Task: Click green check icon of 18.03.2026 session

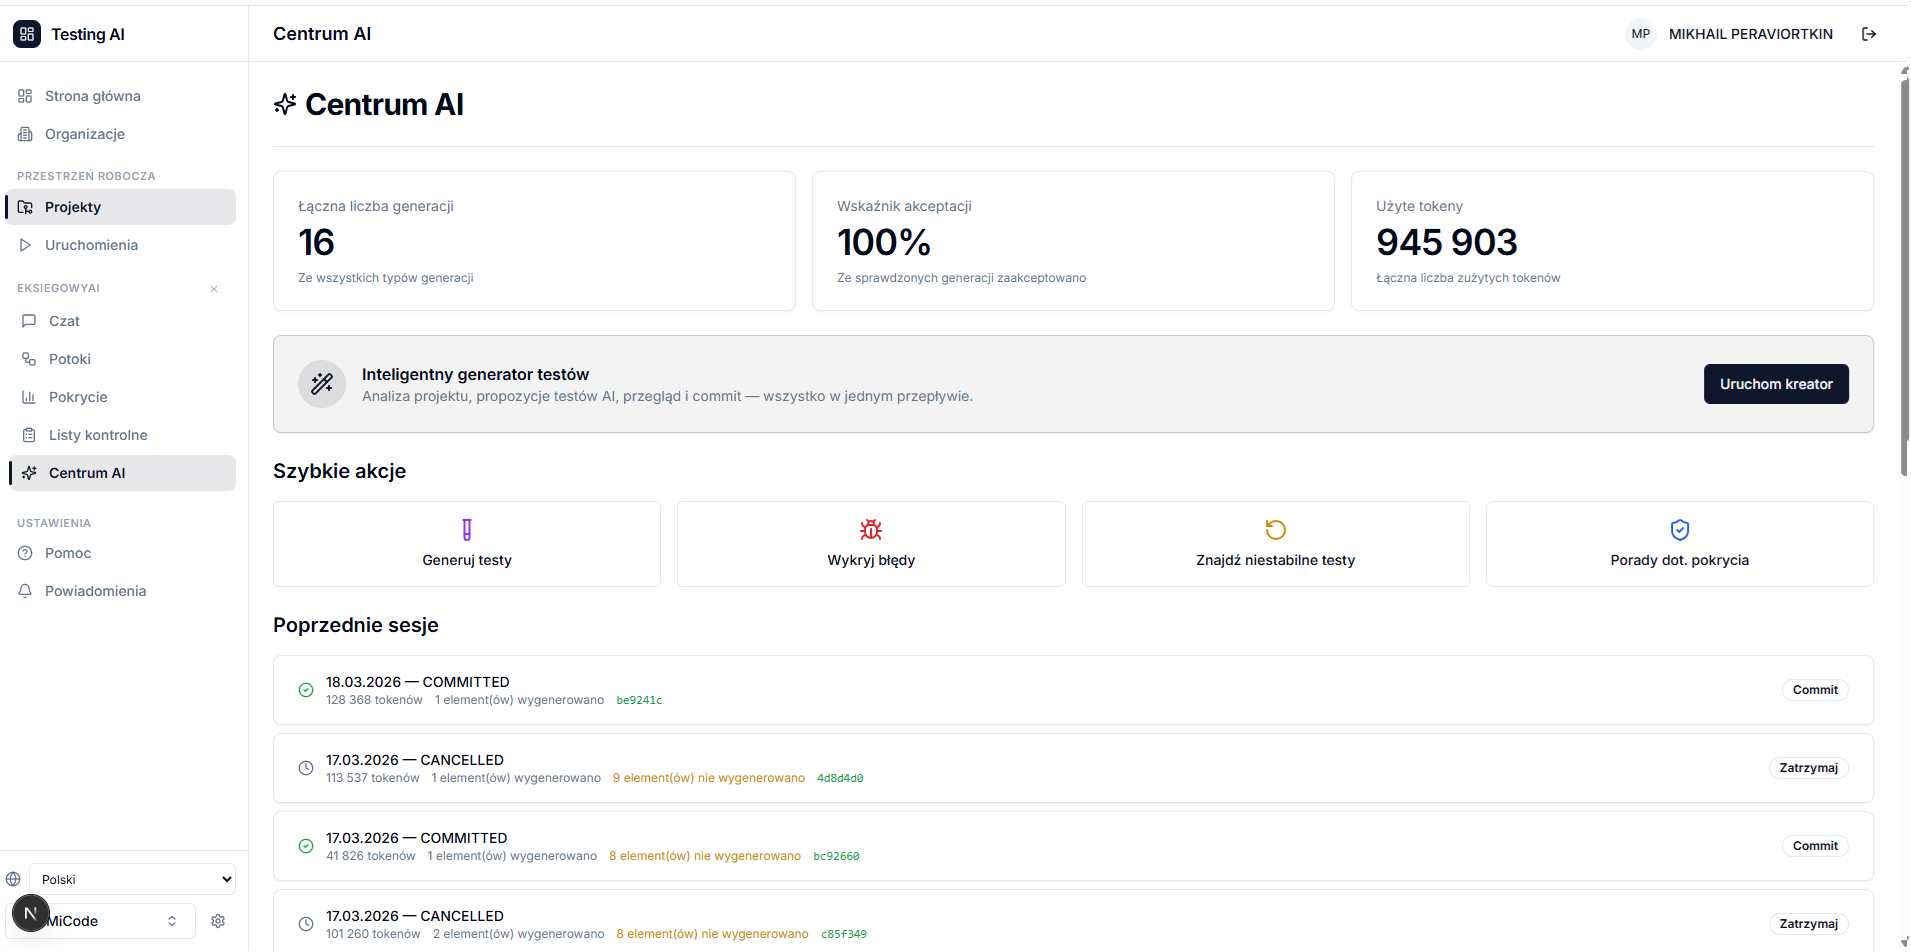Action: (x=306, y=690)
